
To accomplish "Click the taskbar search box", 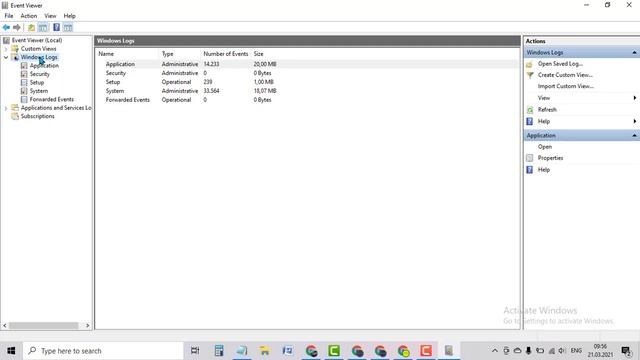I will click(x=103, y=351).
